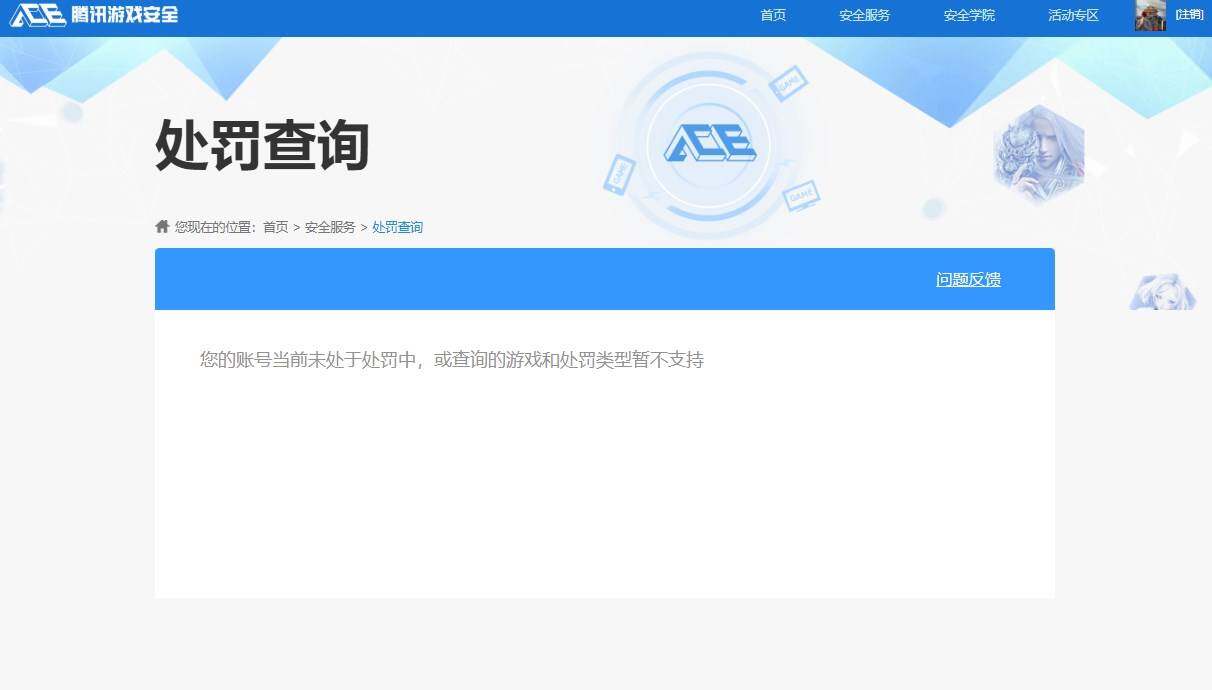This screenshot has height=690, width=1212.
Task: Select the 处罚查询 breadcrumb entry
Action: pyautogui.click(x=397, y=227)
